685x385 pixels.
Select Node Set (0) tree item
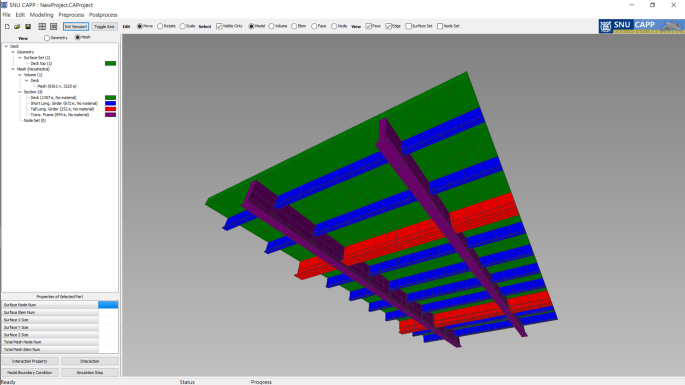tap(35, 121)
